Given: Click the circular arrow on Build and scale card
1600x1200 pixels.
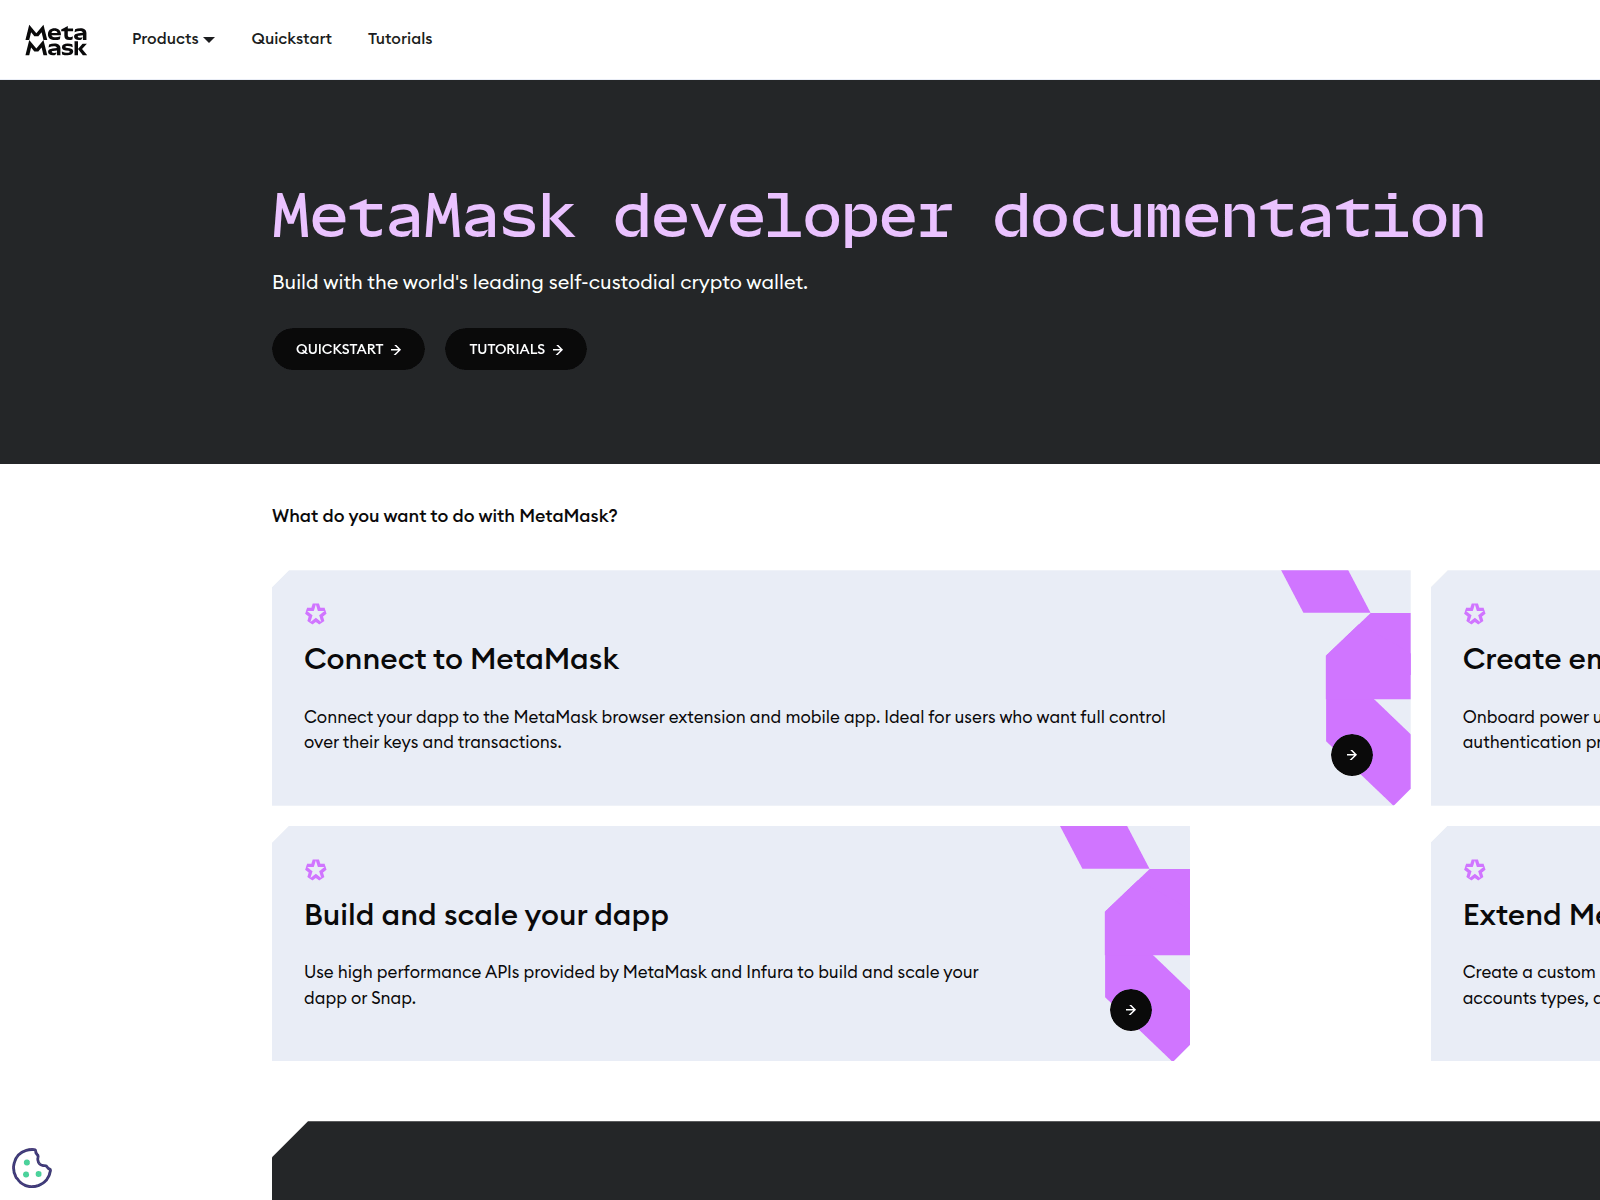Looking at the screenshot, I should click(x=1131, y=1010).
